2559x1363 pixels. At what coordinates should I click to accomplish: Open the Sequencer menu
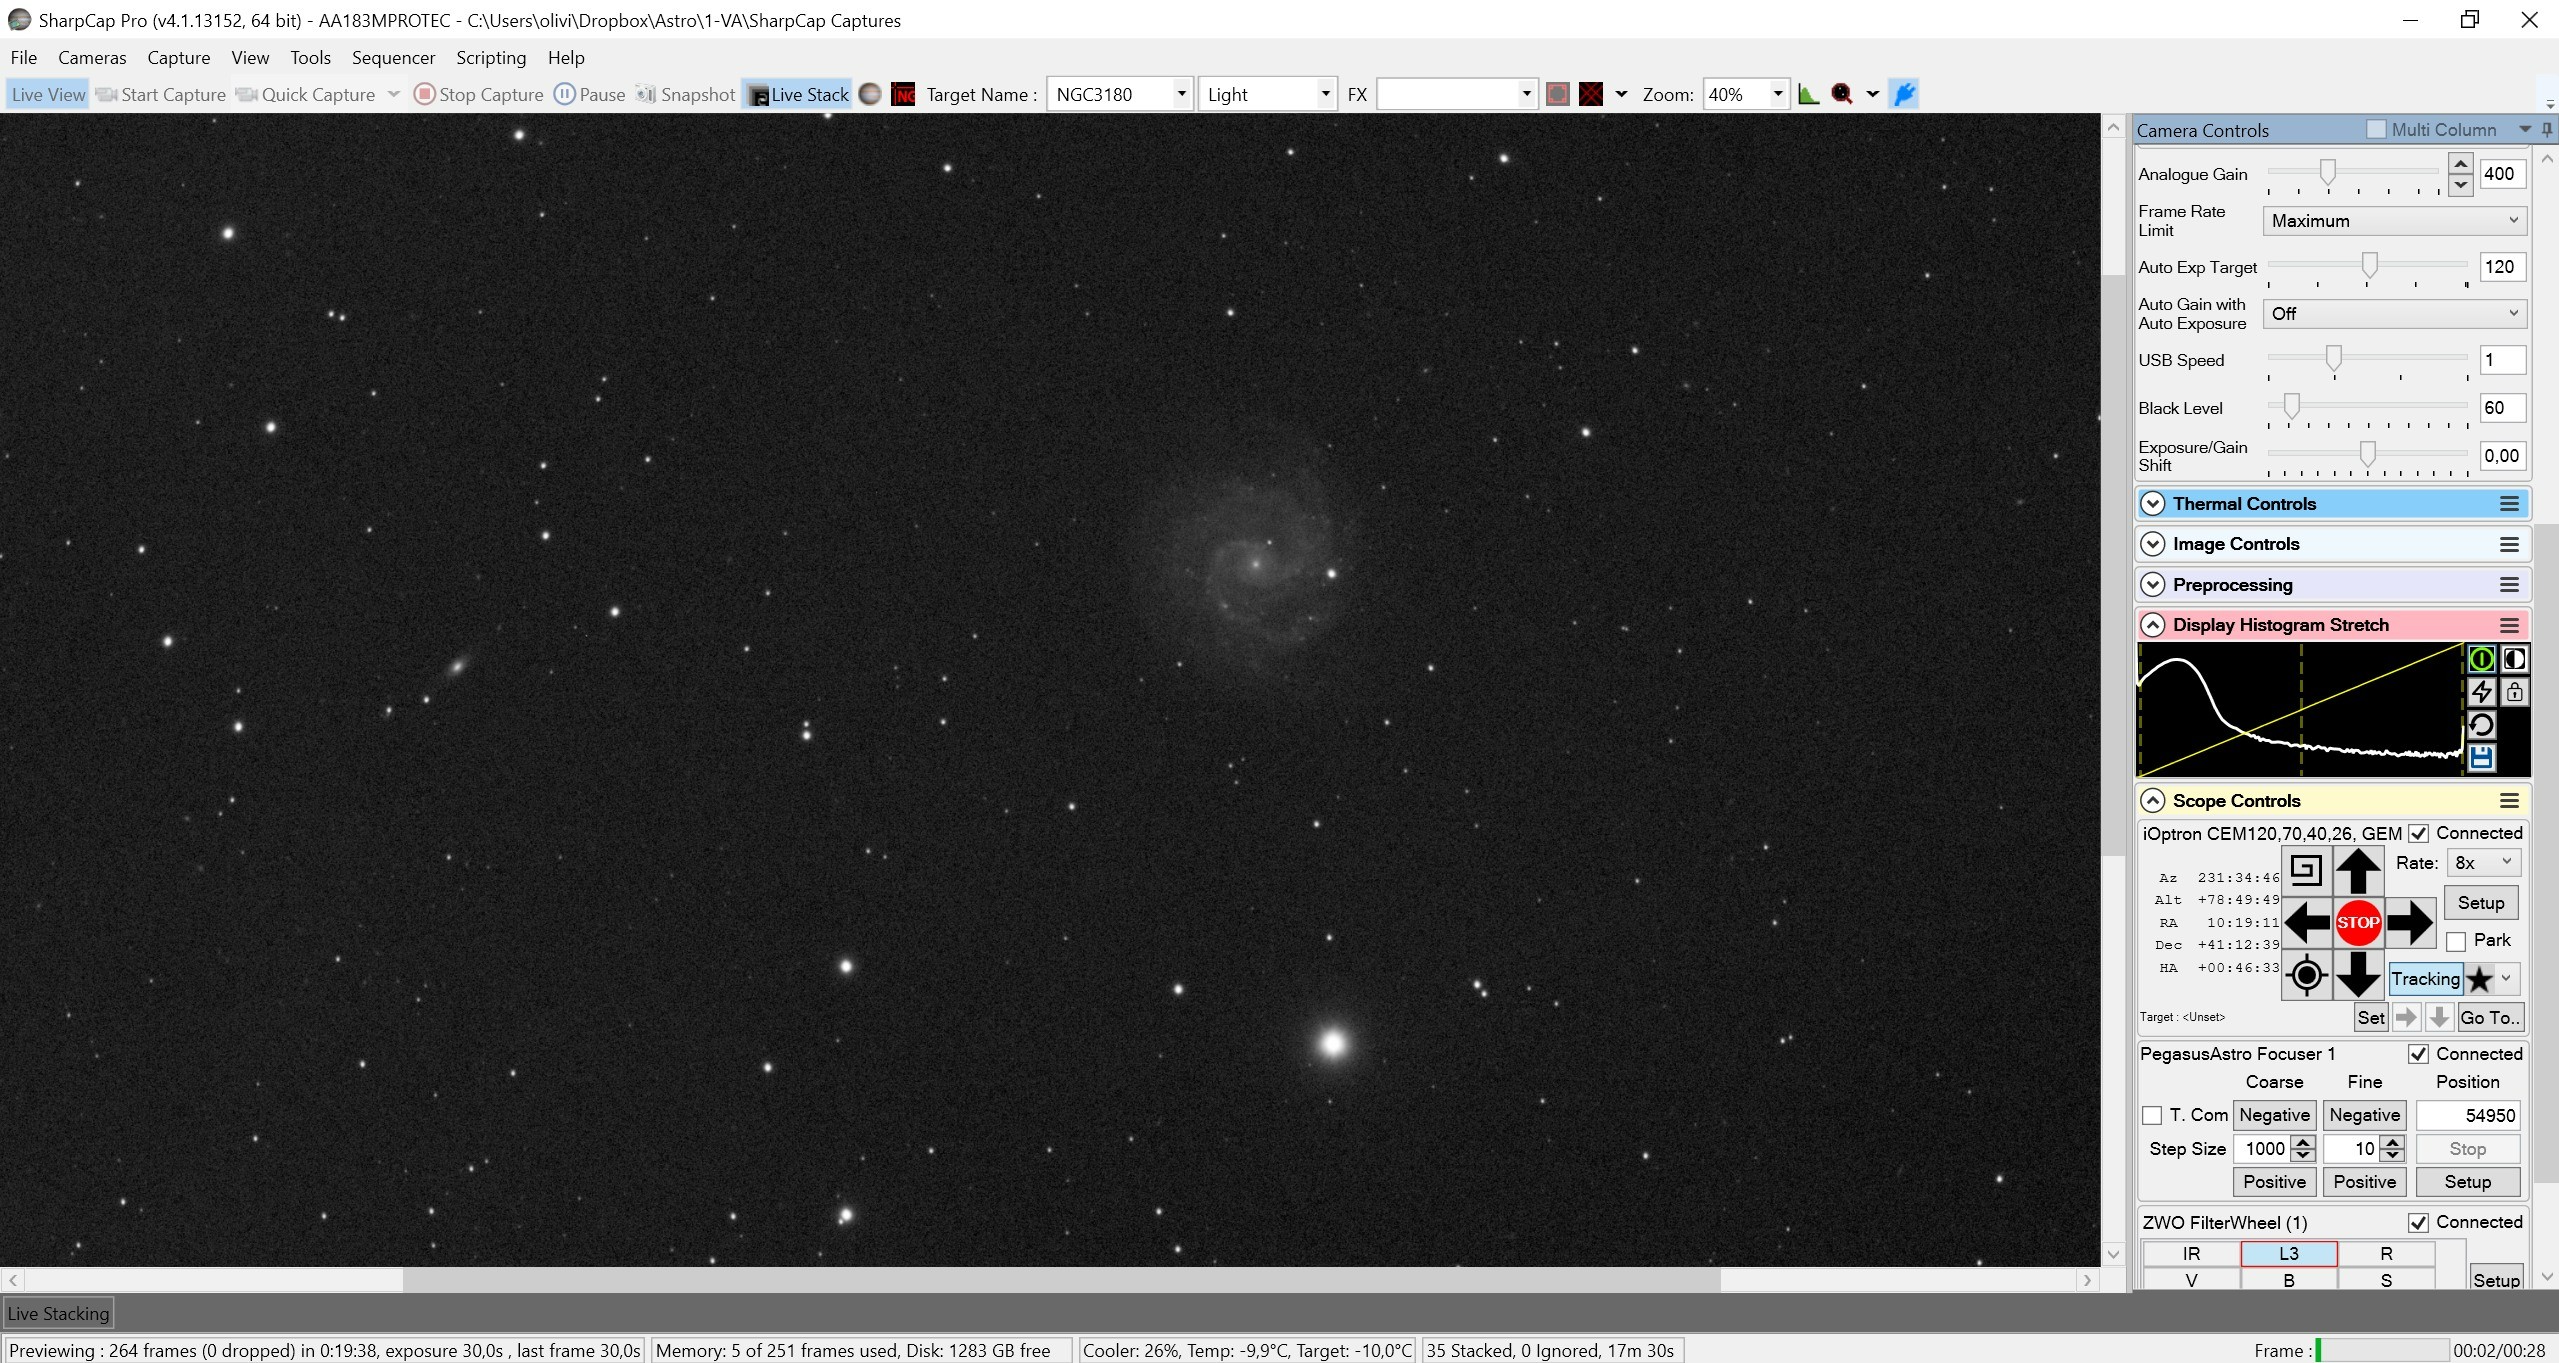click(x=393, y=58)
